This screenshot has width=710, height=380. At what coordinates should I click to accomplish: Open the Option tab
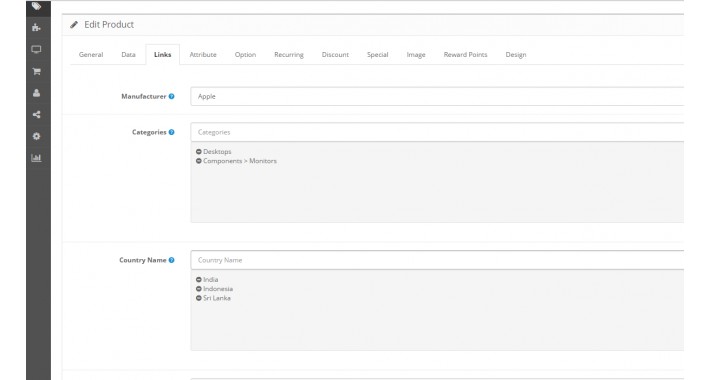[x=245, y=55]
